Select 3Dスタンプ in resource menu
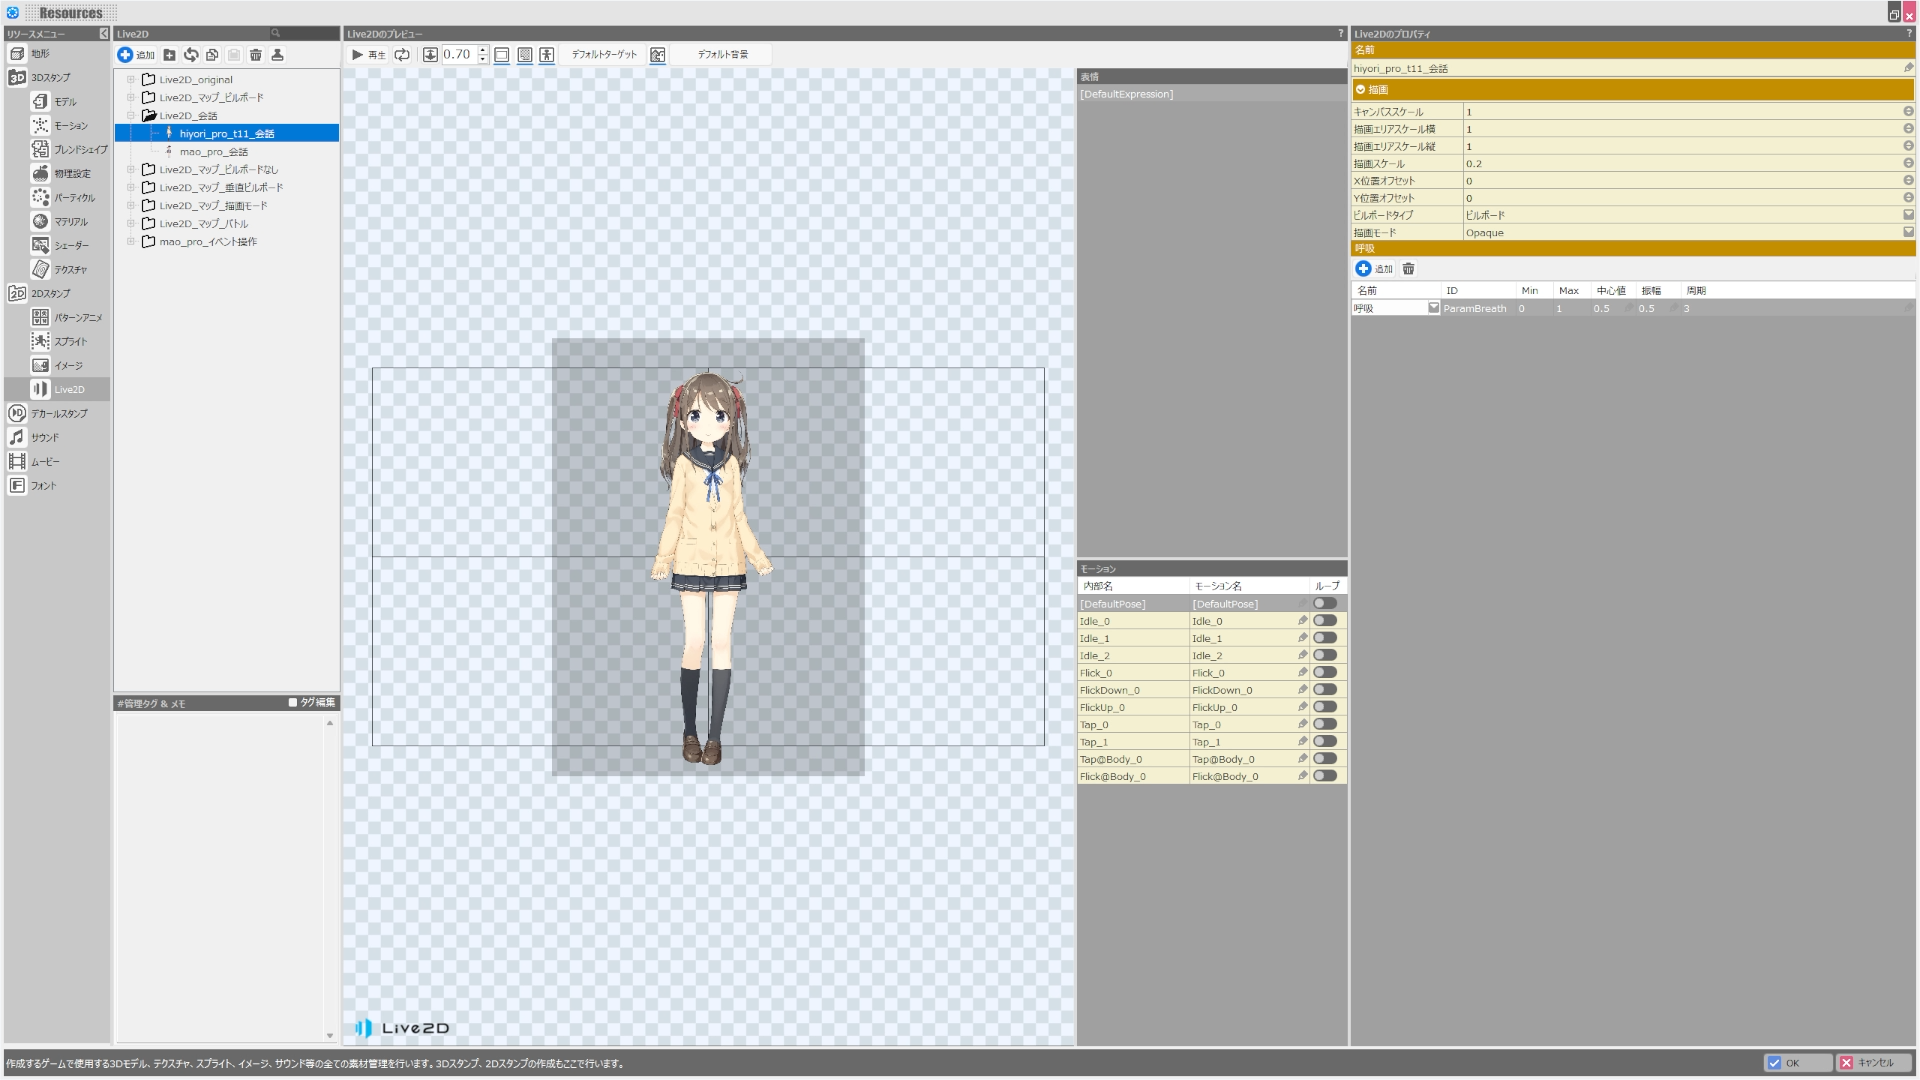The width and height of the screenshot is (1920, 1080). coord(40,78)
